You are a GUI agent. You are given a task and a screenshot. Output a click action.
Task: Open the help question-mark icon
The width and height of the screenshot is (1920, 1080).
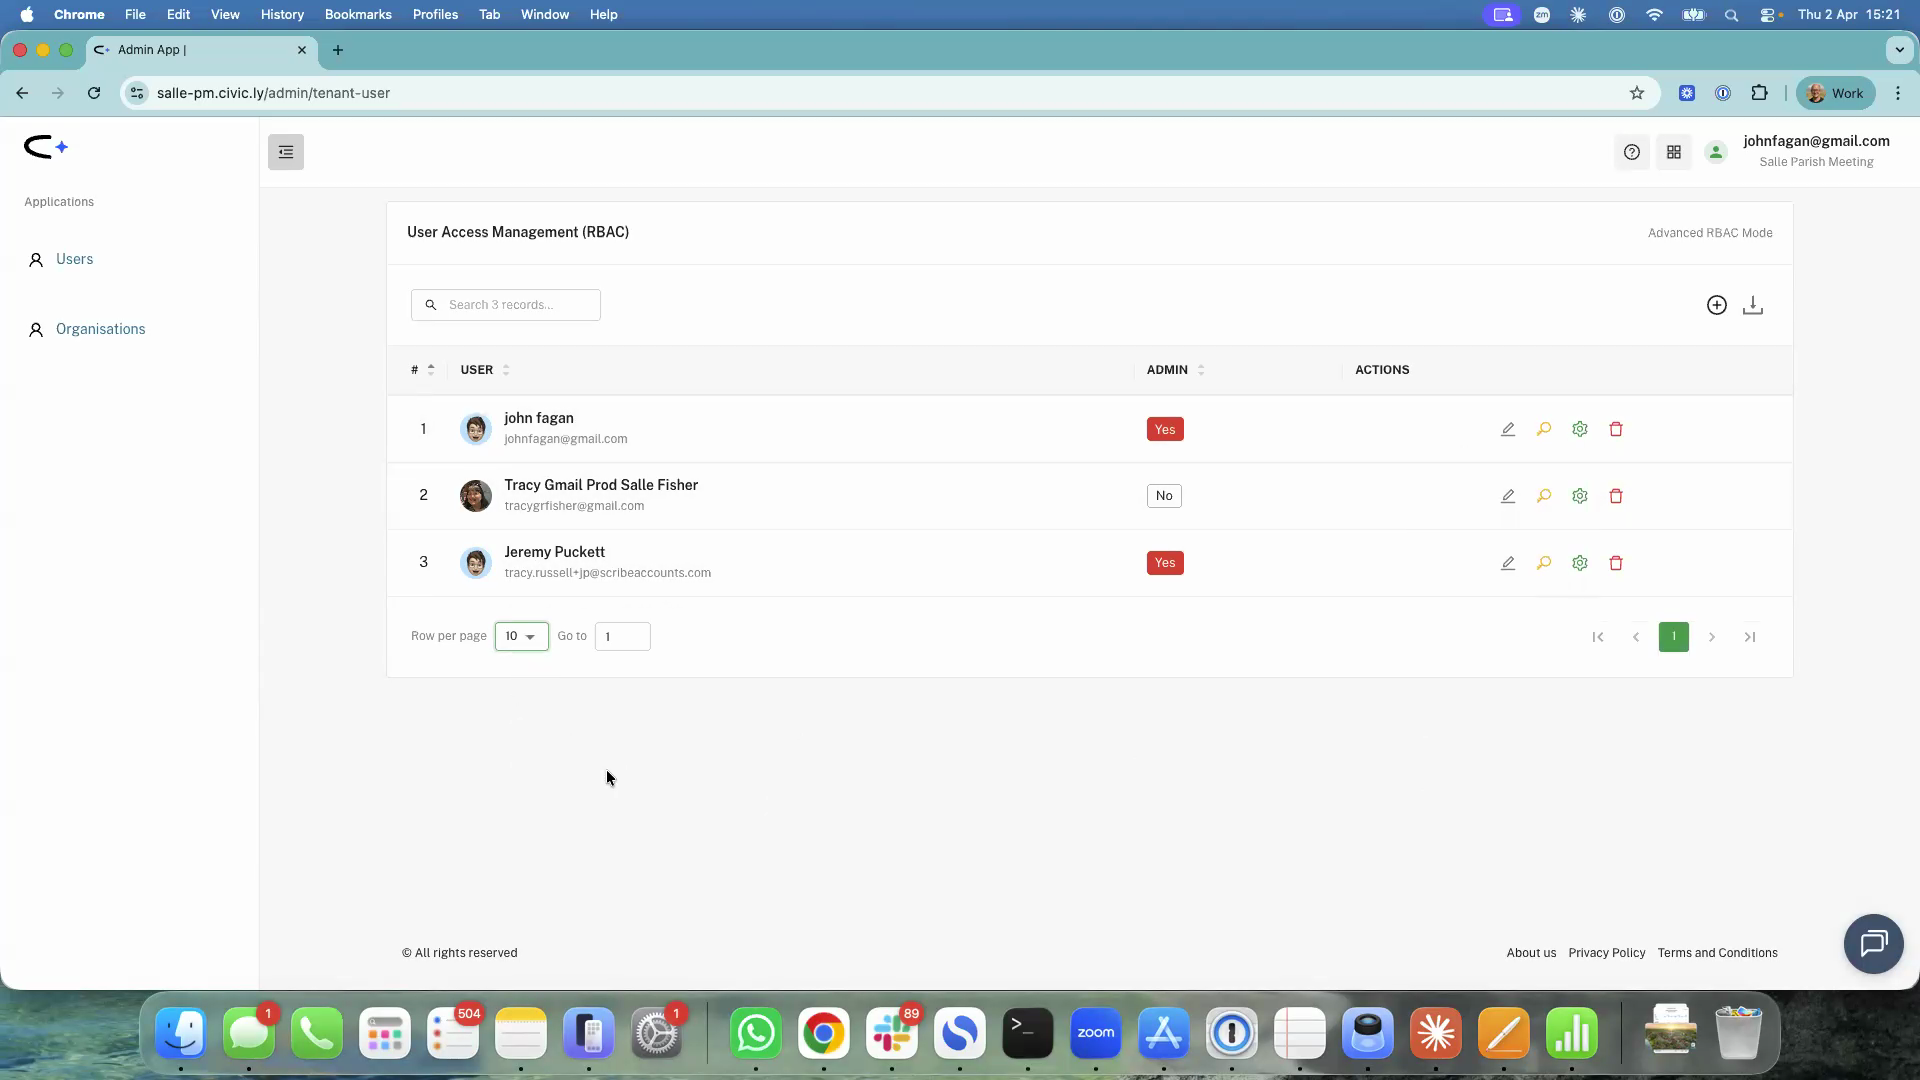(1632, 151)
